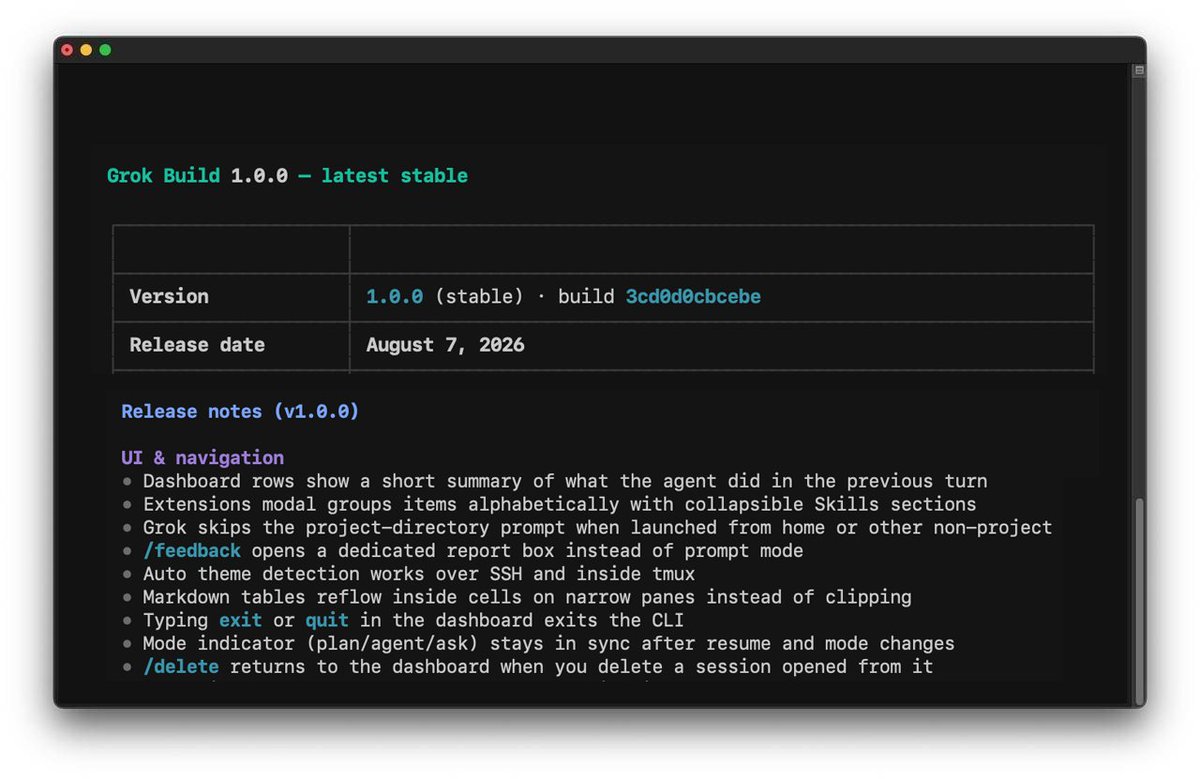Viewport: 1200px width, 779px height.
Task: Click the highlighted word quit
Action: point(327,620)
